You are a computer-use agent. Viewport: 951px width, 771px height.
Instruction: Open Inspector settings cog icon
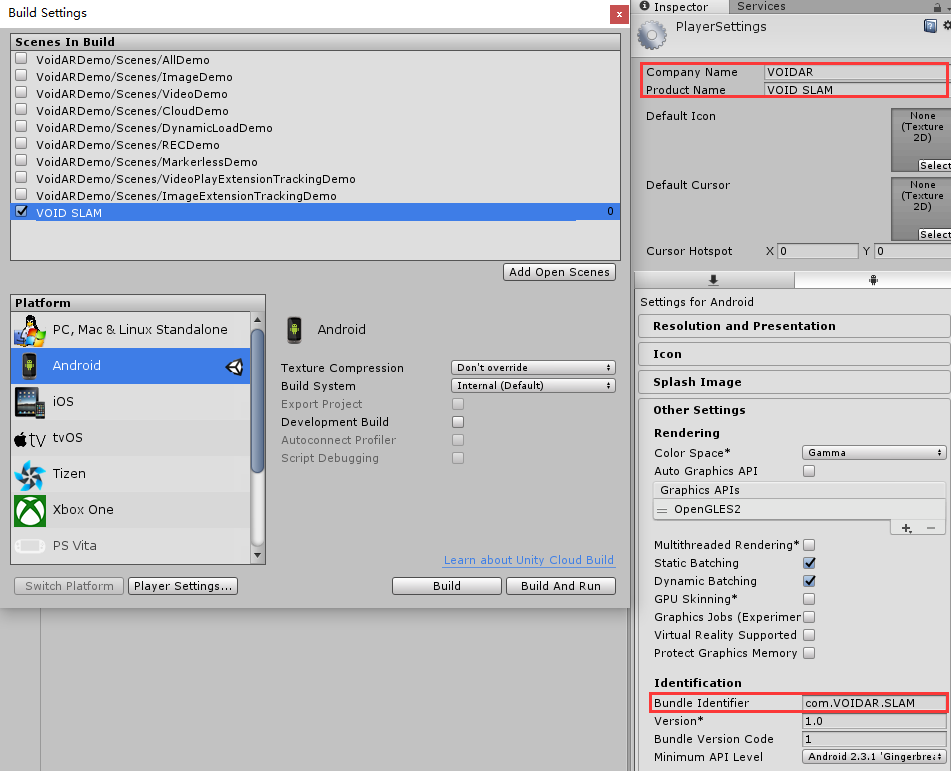click(946, 25)
